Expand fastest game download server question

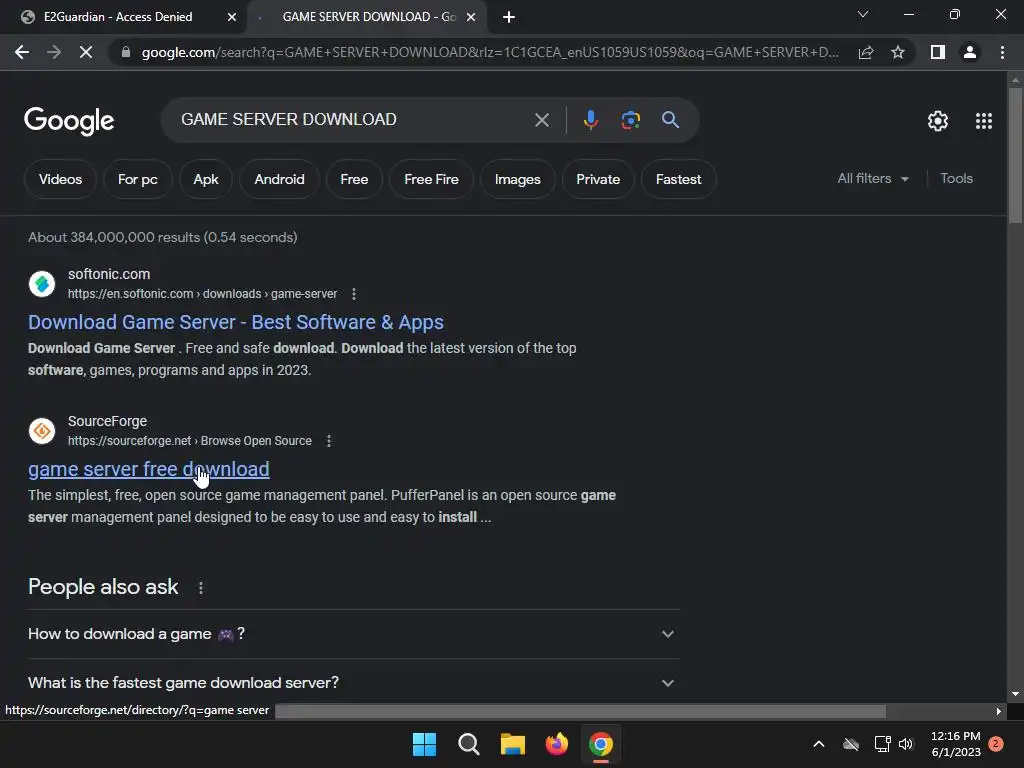pos(354,682)
